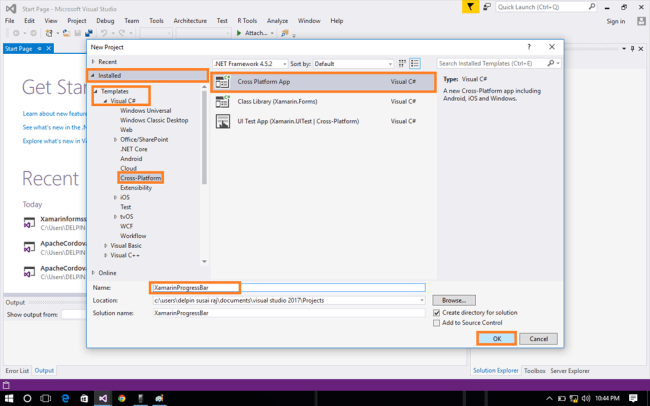Open the Windows Store taskbar icon
Viewport: 650px width, 406px height.
coord(84,399)
